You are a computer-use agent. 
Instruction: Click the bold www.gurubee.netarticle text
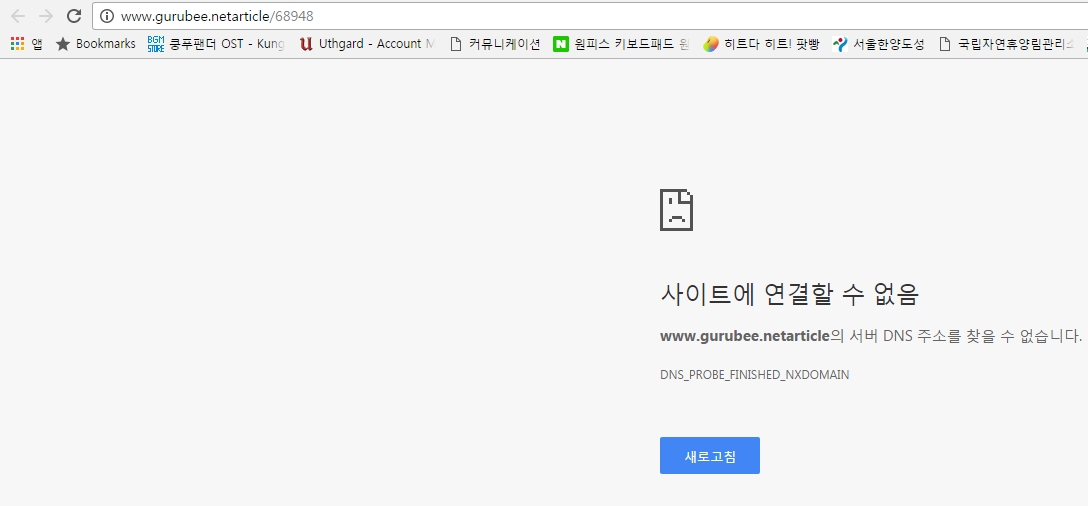[x=745, y=336]
